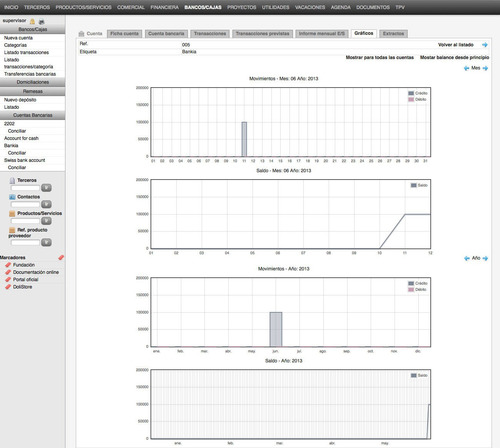The image size is (500, 448).
Task: Click Mostrar para todas las cuentas
Action: point(379,57)
